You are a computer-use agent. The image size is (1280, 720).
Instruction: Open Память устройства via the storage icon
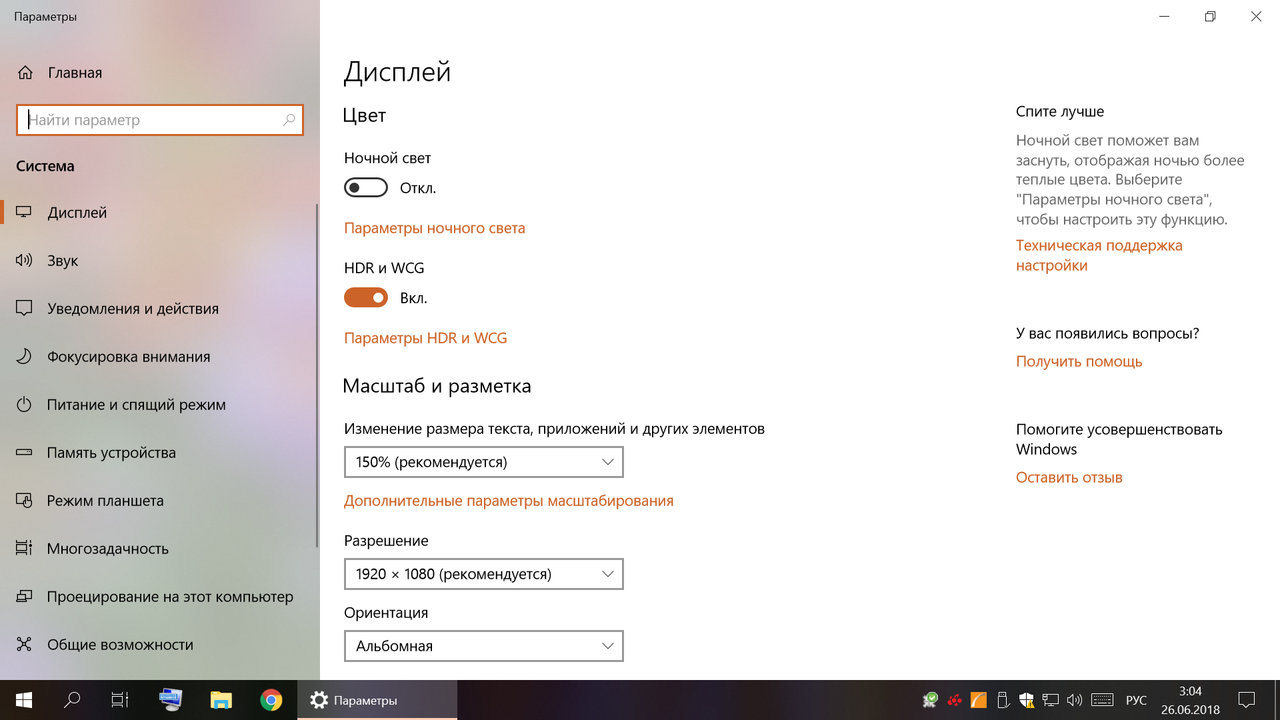pyautogui.click(x=25, y=453)
